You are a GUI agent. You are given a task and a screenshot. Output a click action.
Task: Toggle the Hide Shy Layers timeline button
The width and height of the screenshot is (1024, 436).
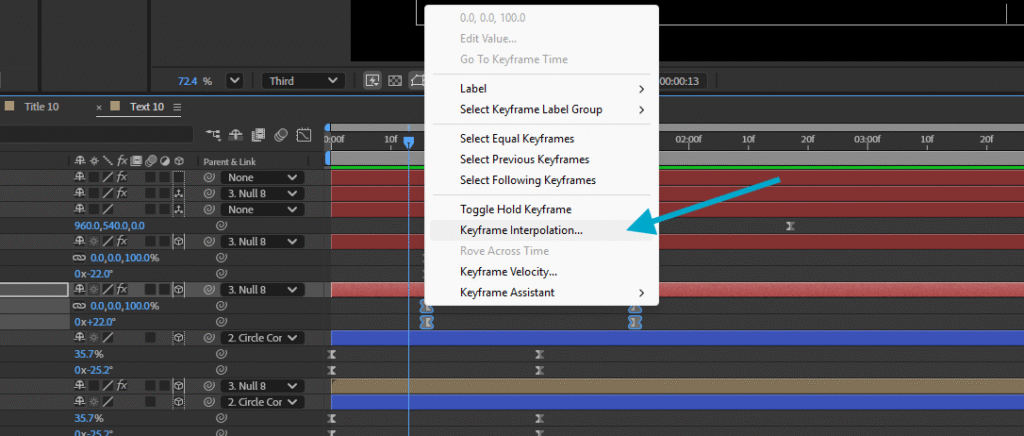(236, 134)
